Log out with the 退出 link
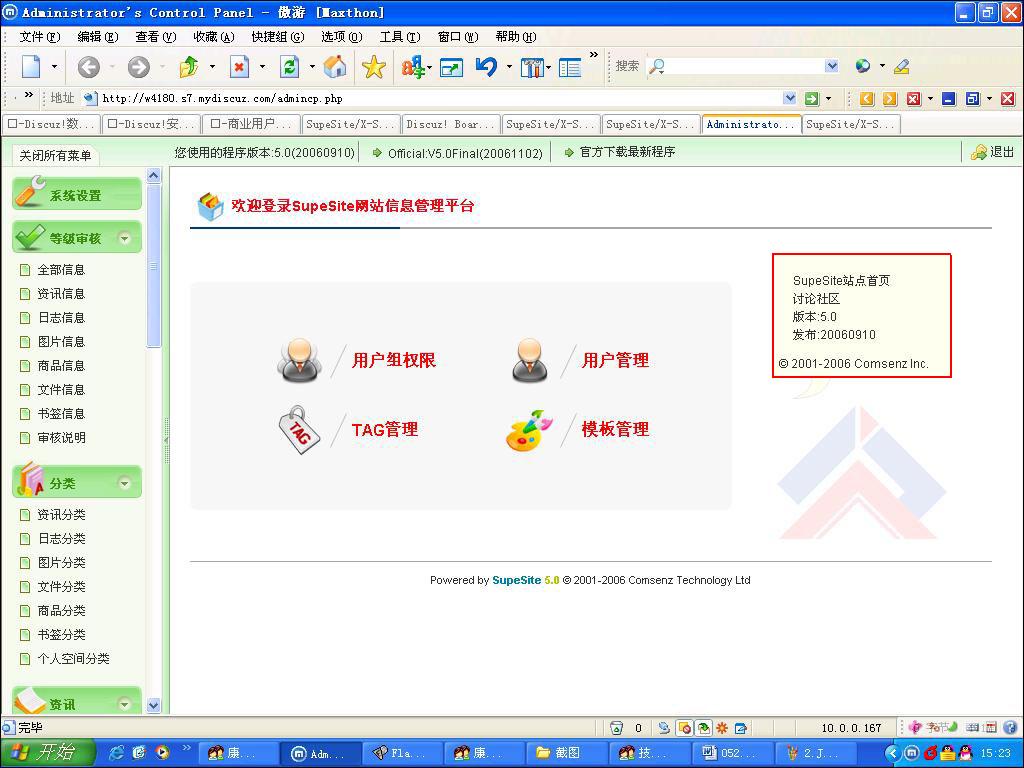The height and width of the screenshot is (768, 1024). 1002,152
